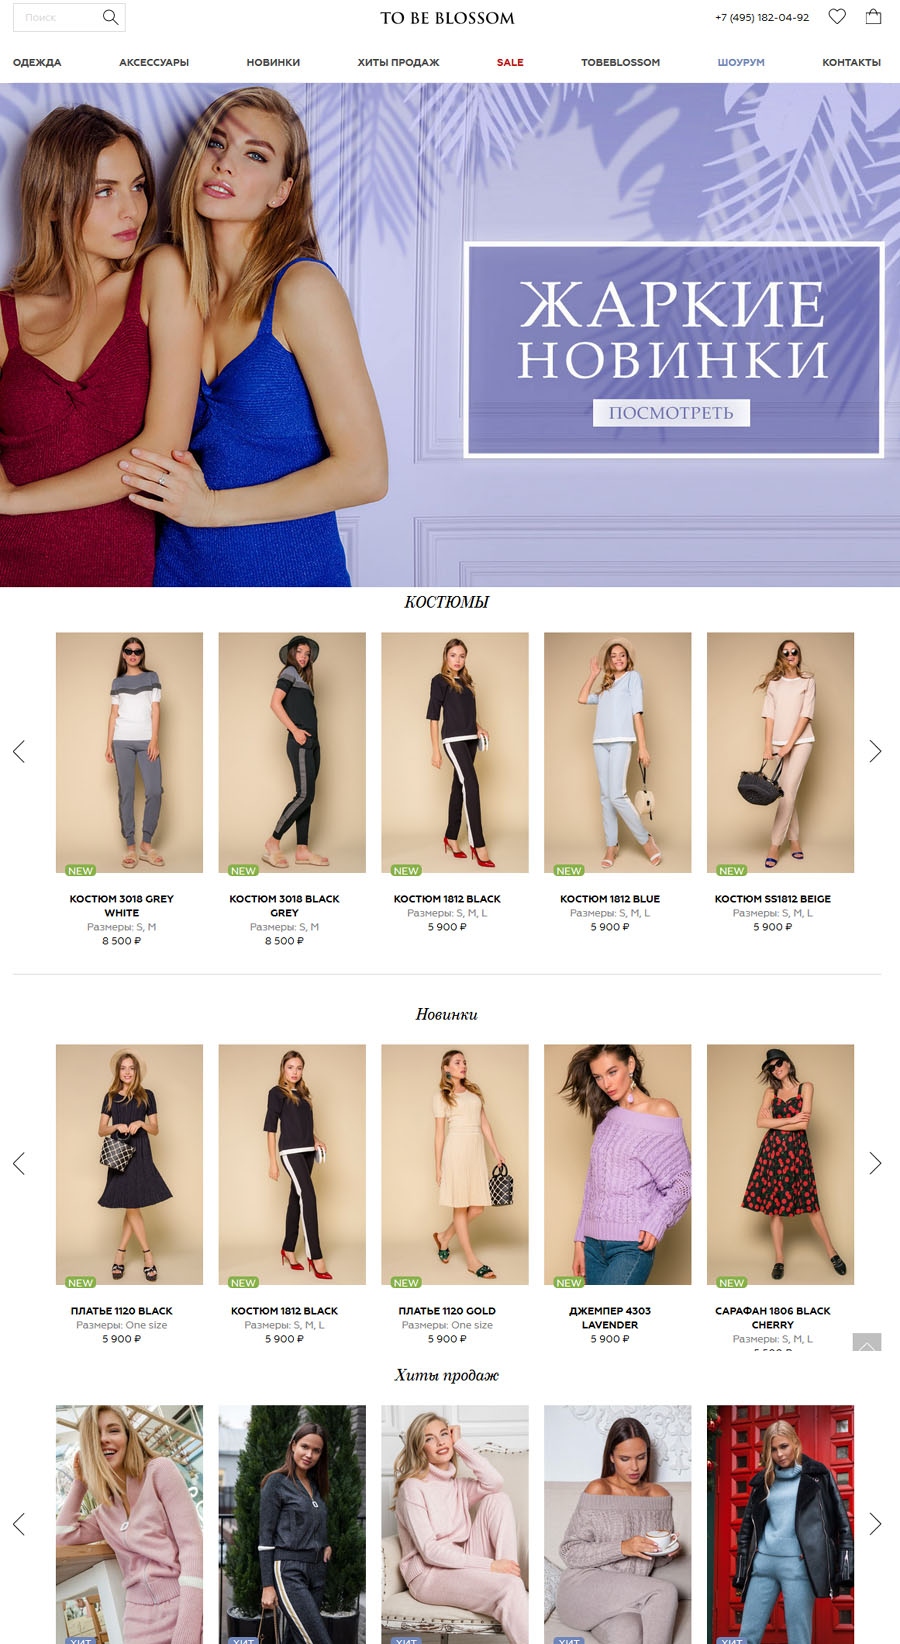Open the wishlist heart icon
Screen dimensions: 900x1644
click(x=837, y=16)
